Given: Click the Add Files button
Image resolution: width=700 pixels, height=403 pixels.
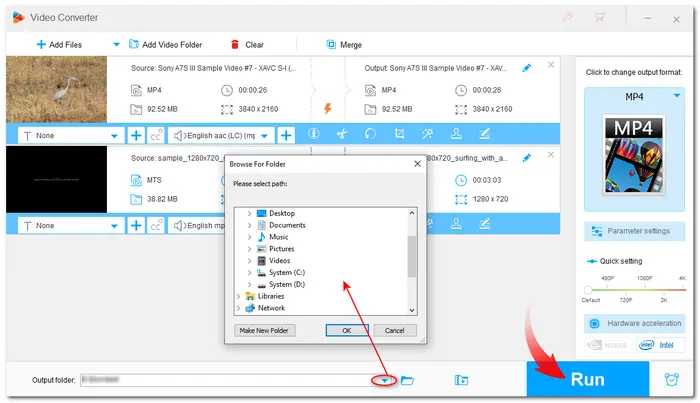Looking at the screenshot, I should click(x=59, y=45).
